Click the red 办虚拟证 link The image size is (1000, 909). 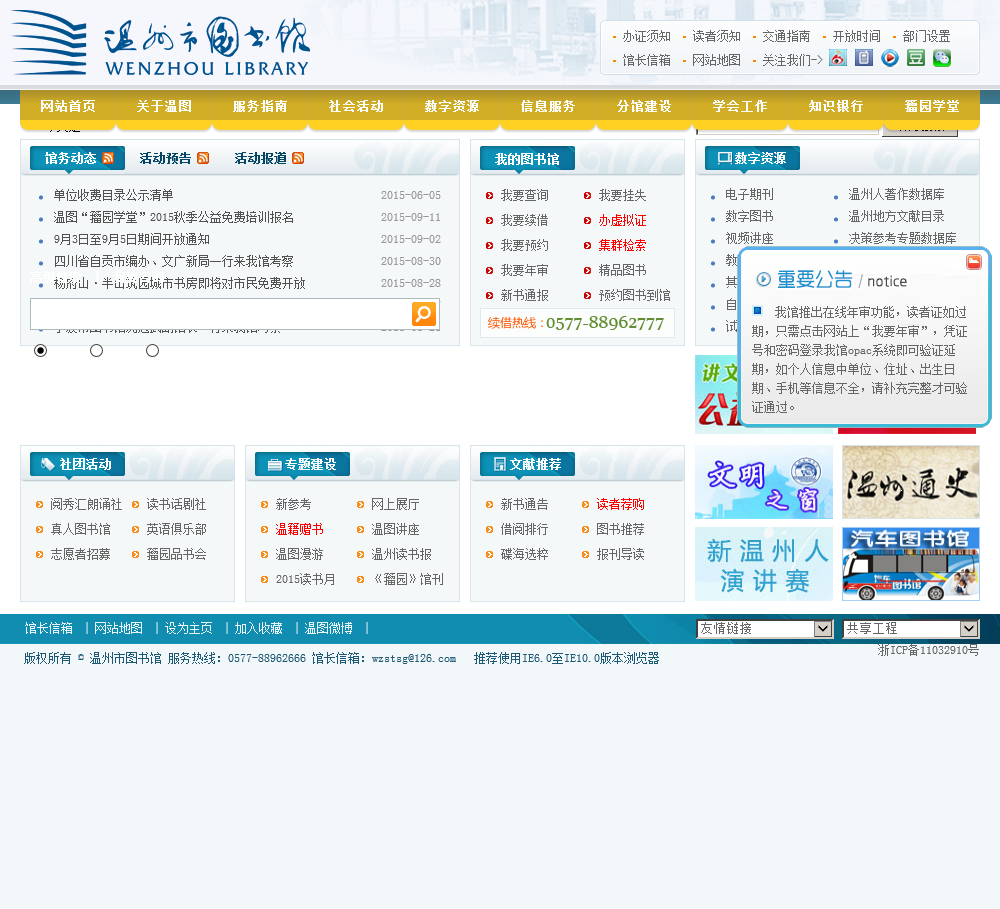click(622, 220)
